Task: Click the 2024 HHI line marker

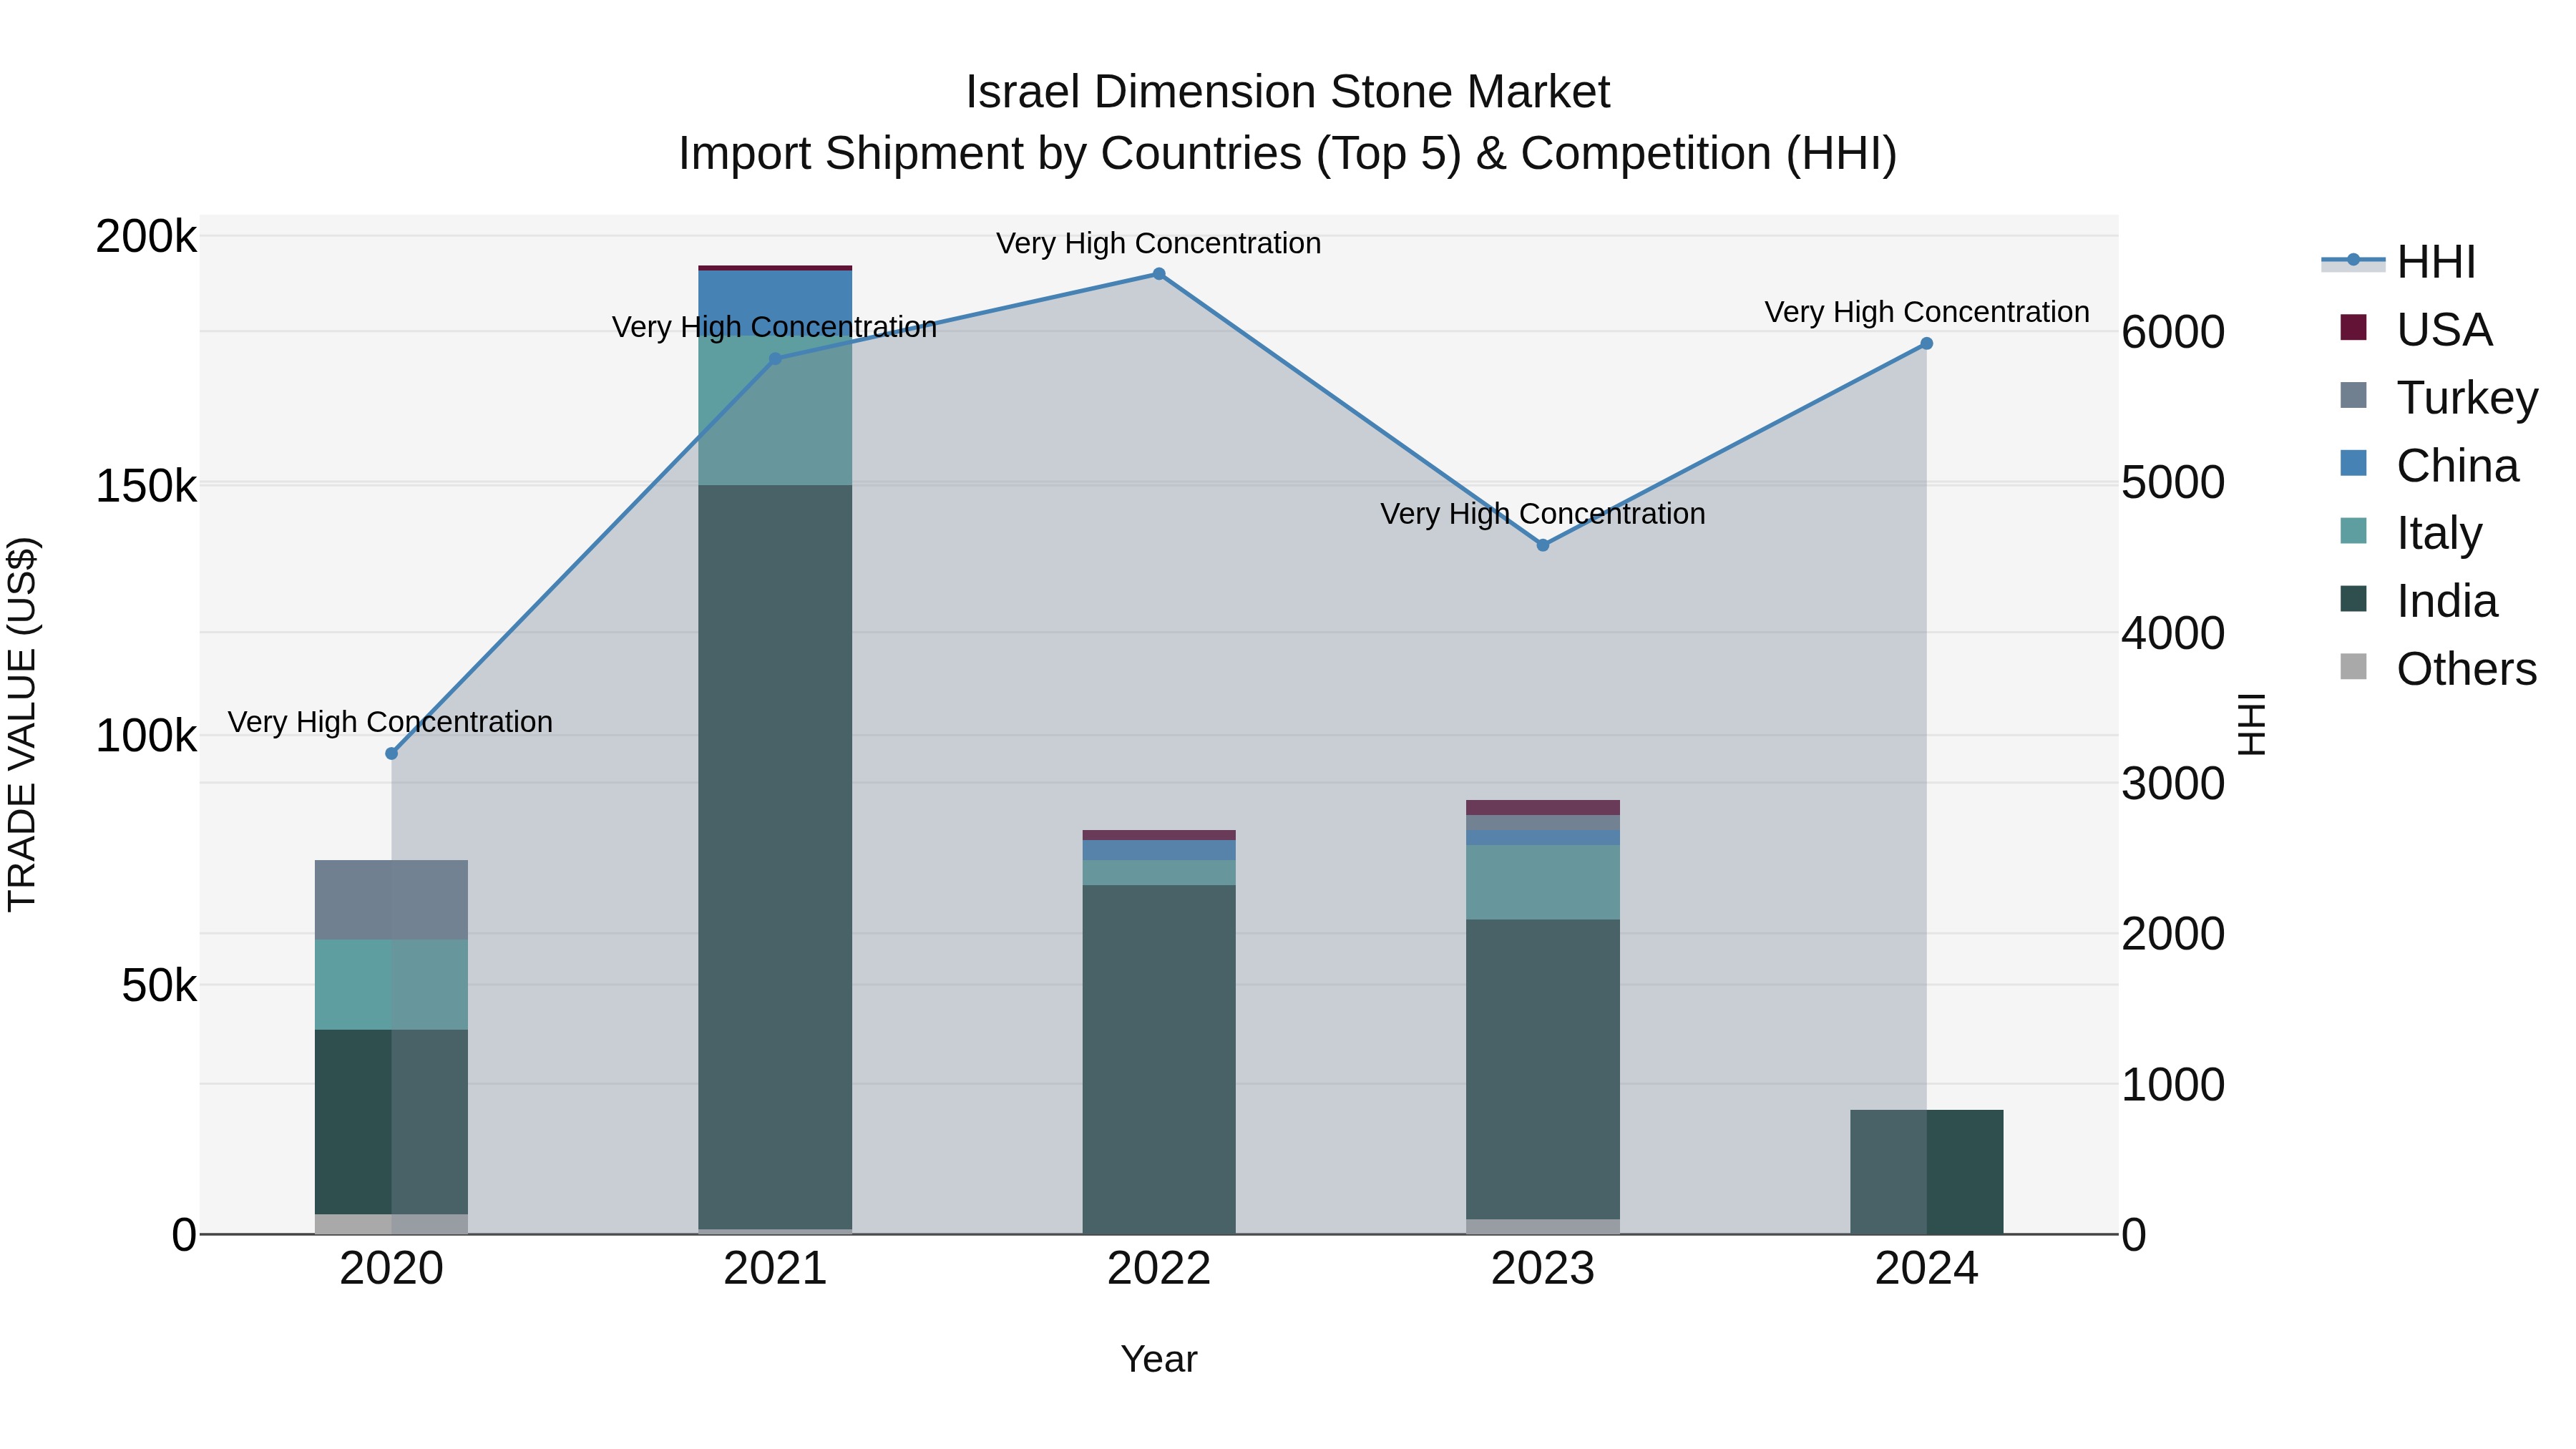Action: 1927,344
